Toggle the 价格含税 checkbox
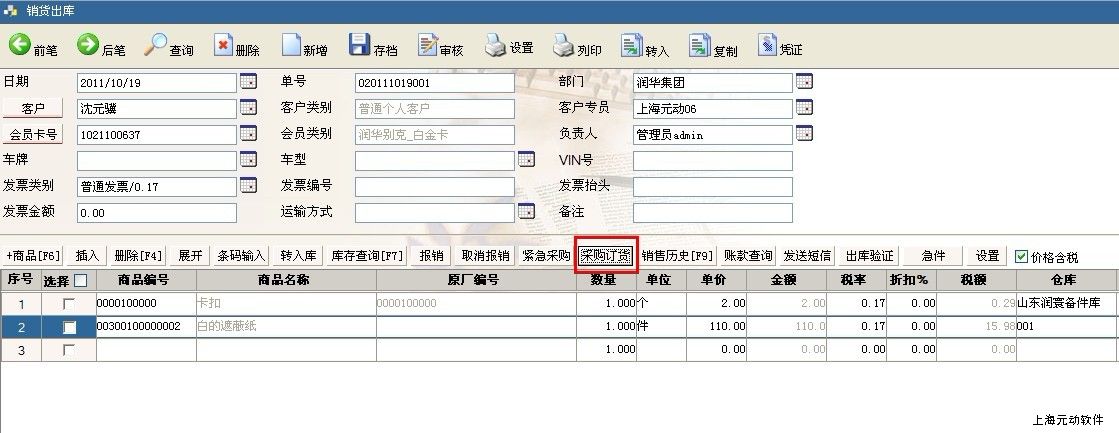Viewport: 1119px width, 433px height. coord(1021,256)
